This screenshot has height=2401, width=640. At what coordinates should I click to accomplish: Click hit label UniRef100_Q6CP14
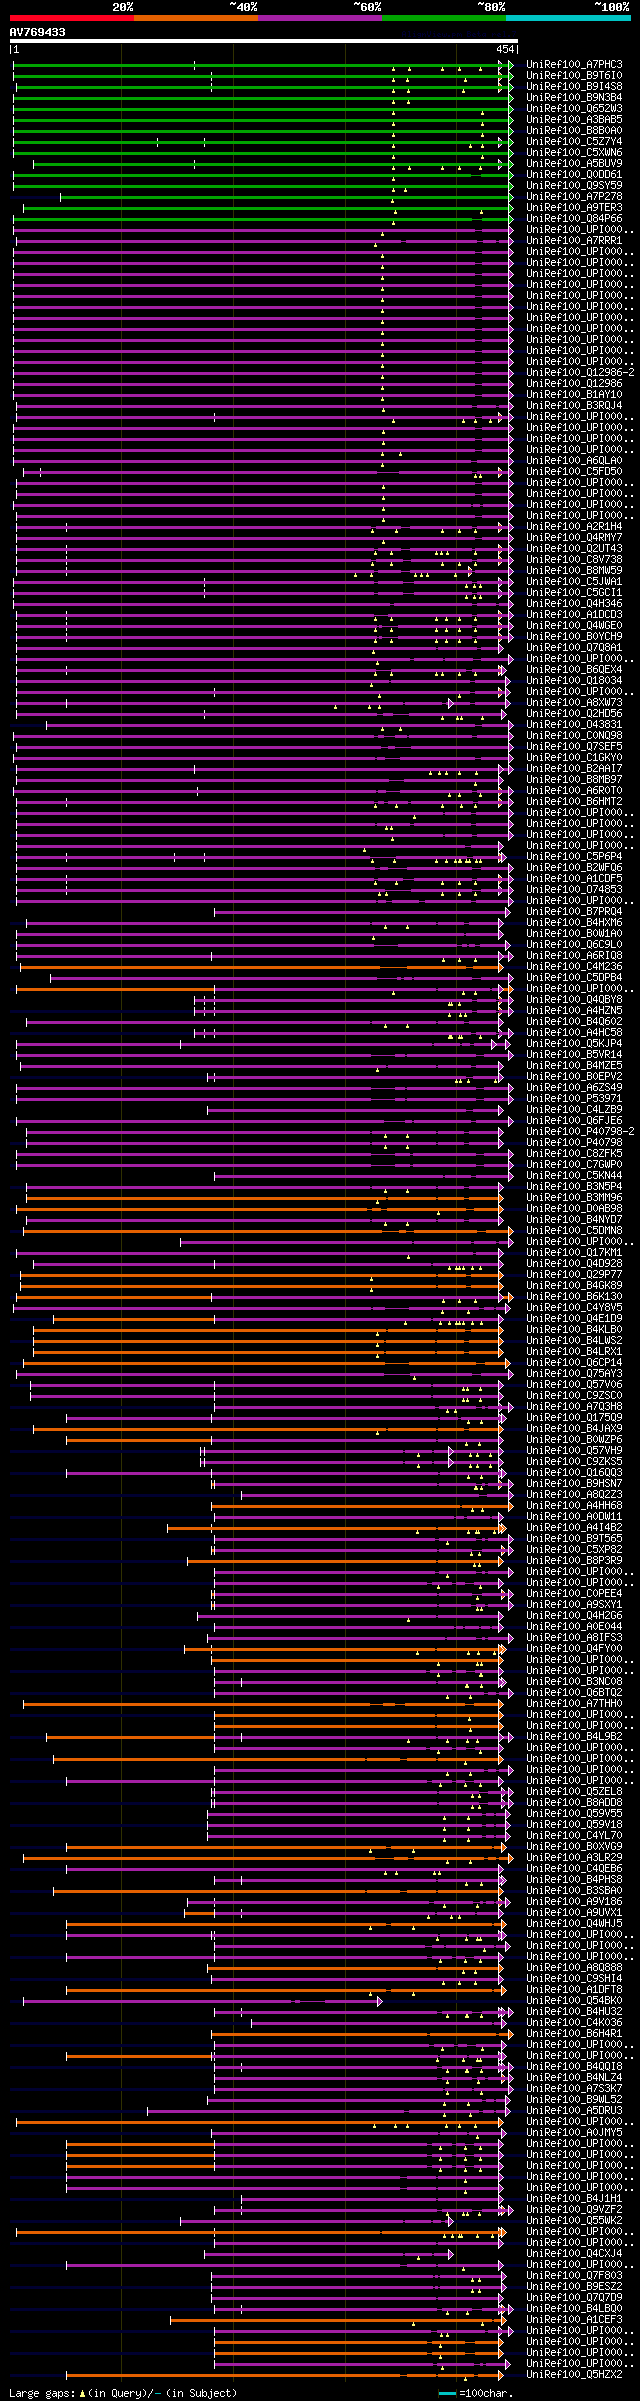click(574, 1362)
